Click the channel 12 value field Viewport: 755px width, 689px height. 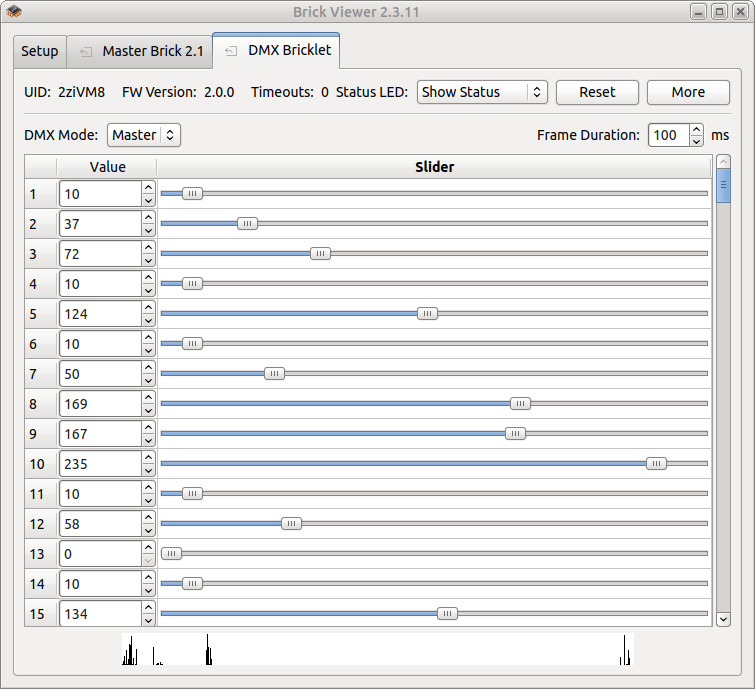point(98,524)
